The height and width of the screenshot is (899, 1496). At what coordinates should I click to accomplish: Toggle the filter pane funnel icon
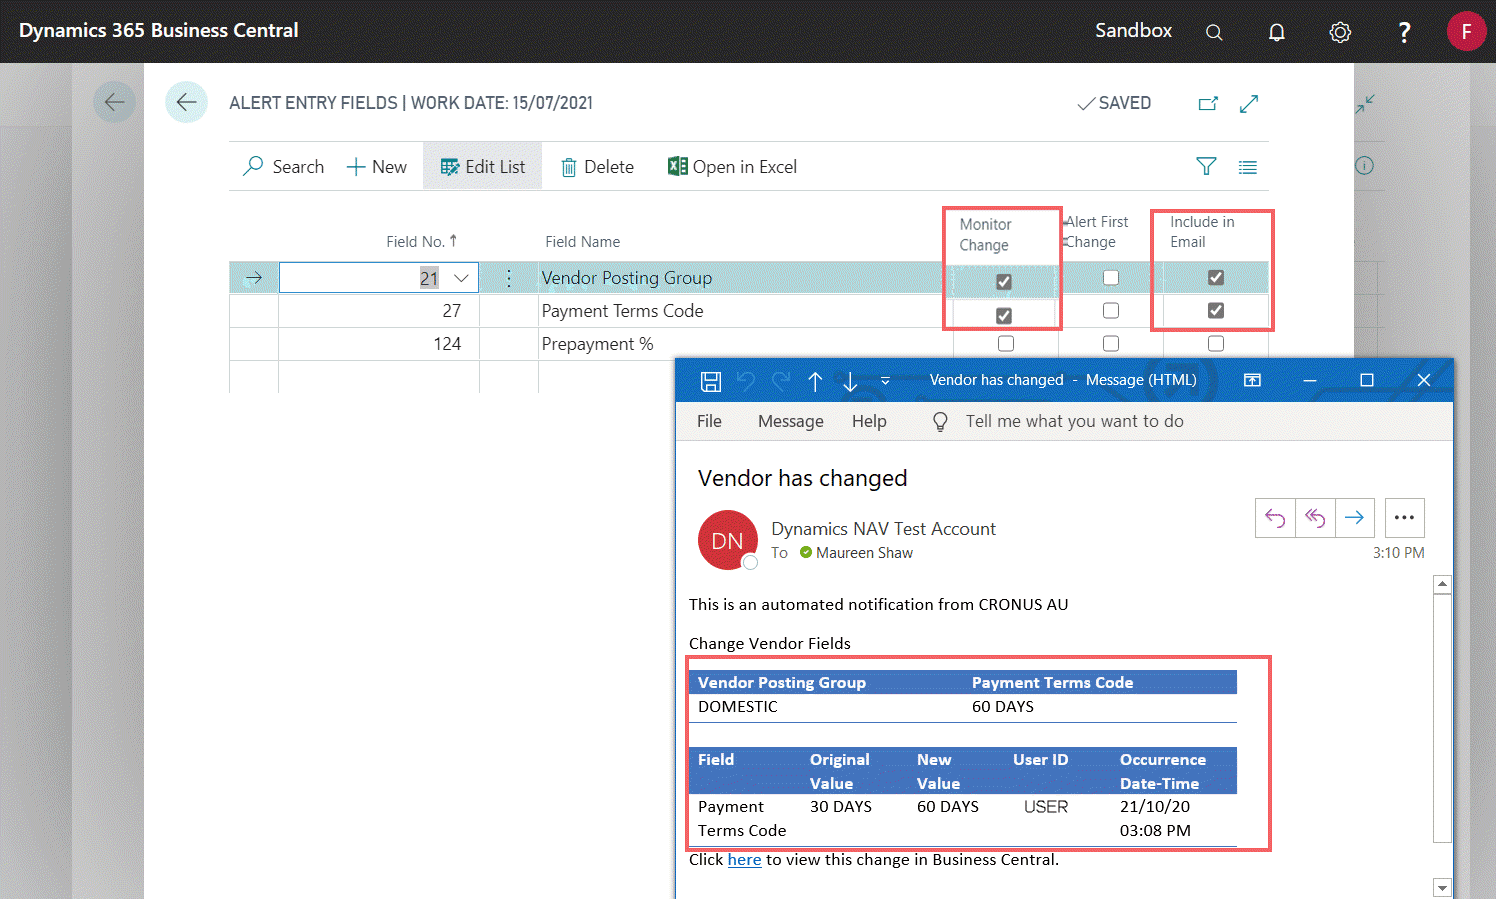point(1206,167)
